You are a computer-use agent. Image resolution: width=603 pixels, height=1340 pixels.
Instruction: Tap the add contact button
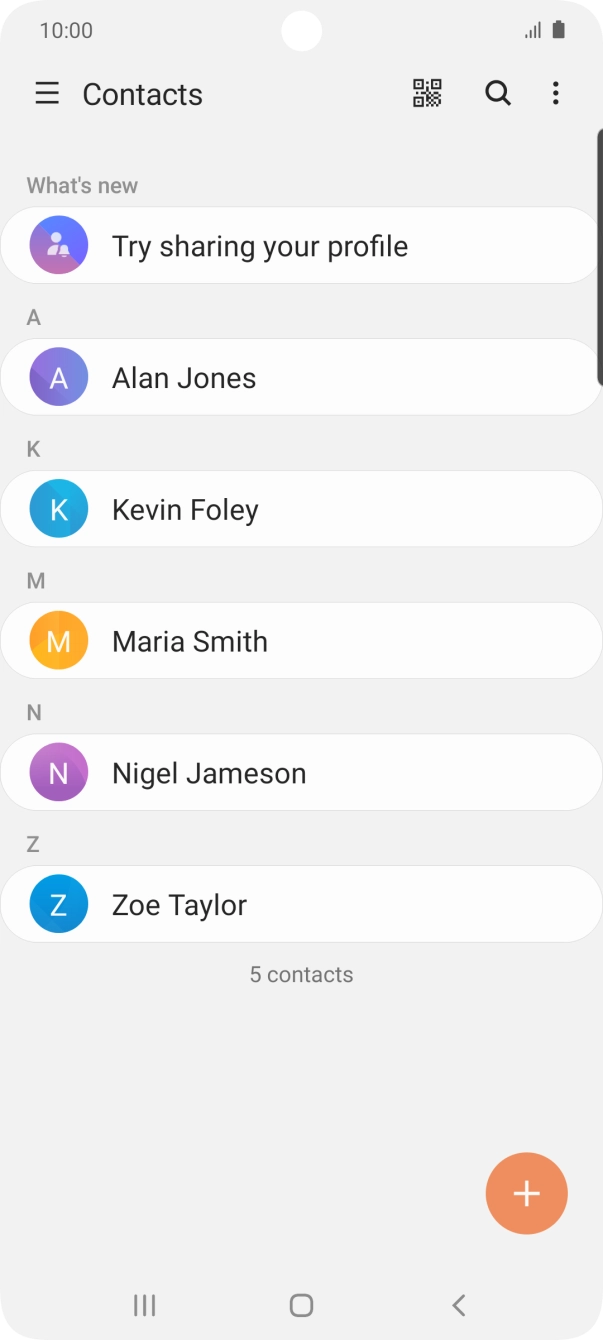pos(526,1193)
